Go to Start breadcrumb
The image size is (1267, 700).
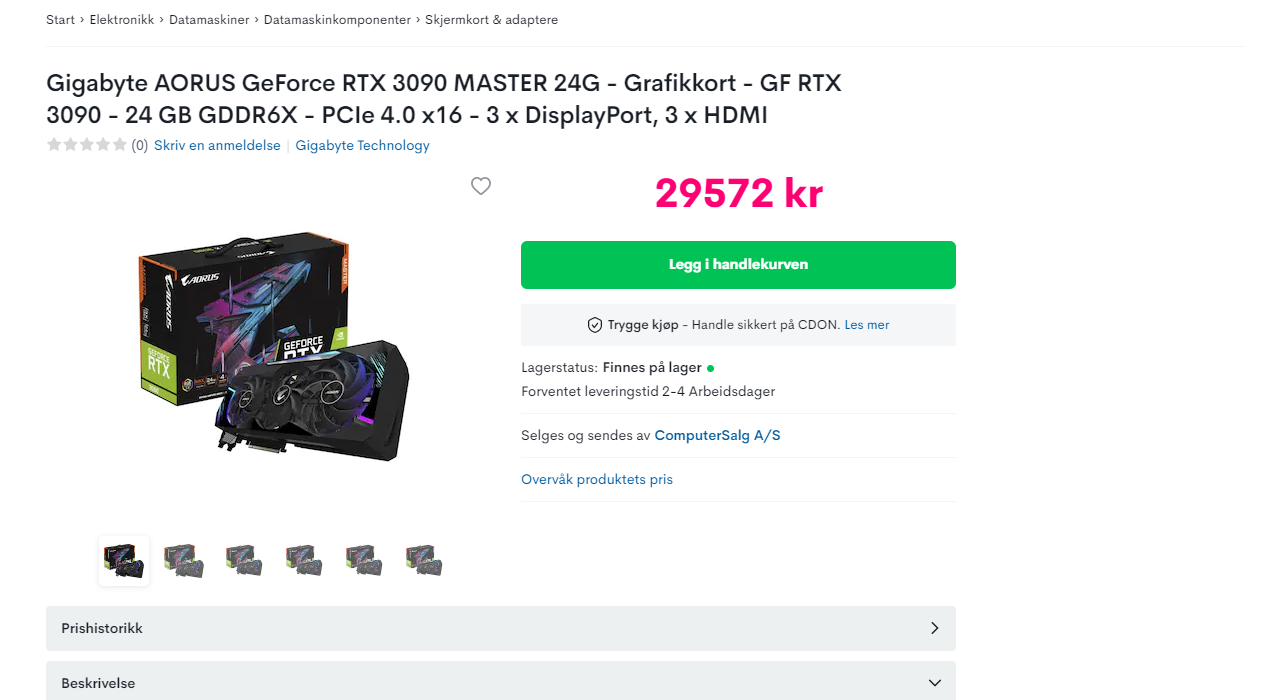pyautogui.click(x=60, y=20)
